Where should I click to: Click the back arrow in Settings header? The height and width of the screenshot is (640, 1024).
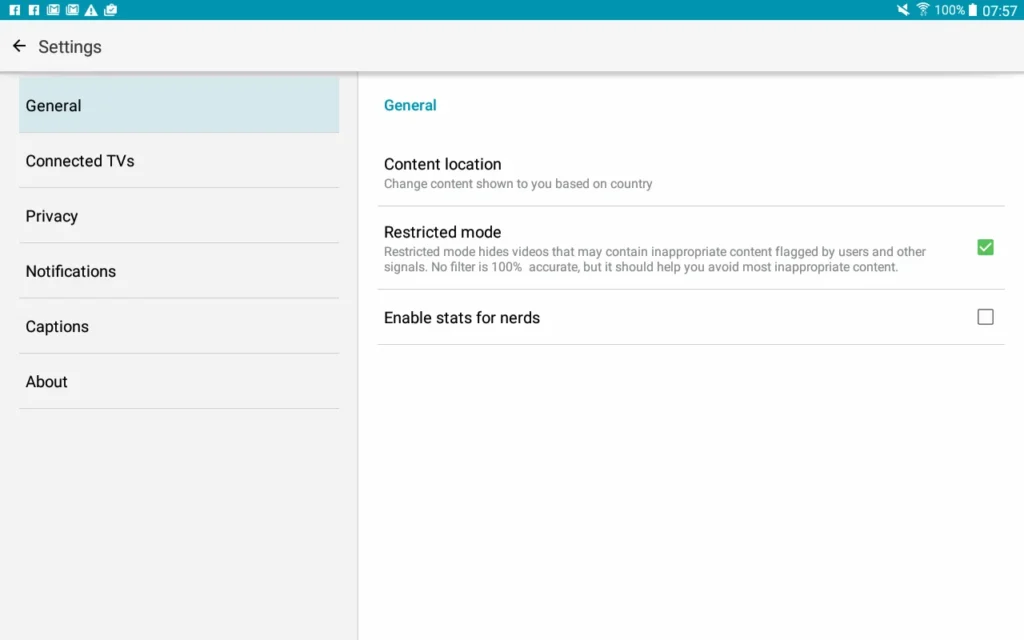tap(18, 46)
